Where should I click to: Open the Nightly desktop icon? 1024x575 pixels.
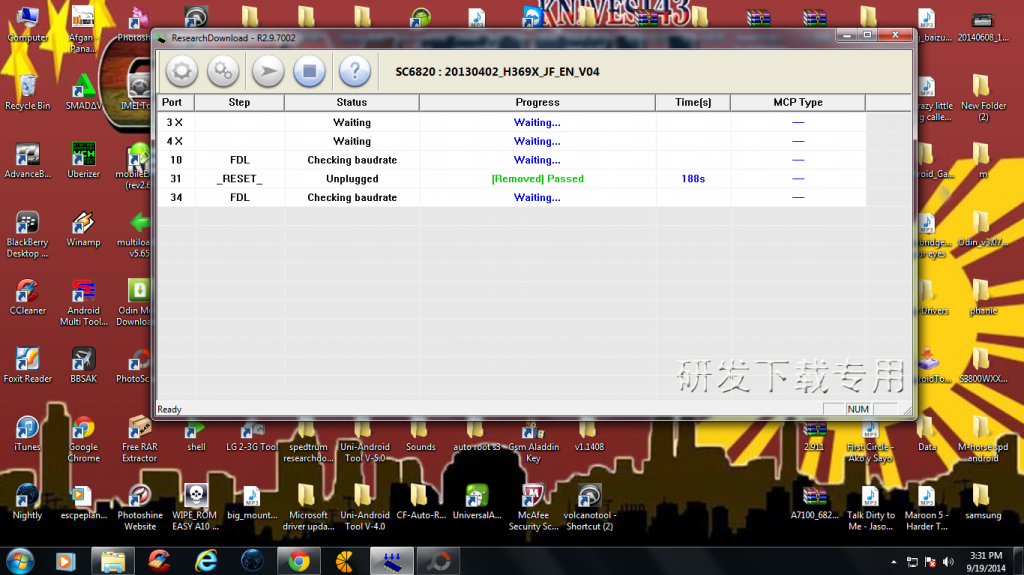pyautogui.click(x=27, y=502)
